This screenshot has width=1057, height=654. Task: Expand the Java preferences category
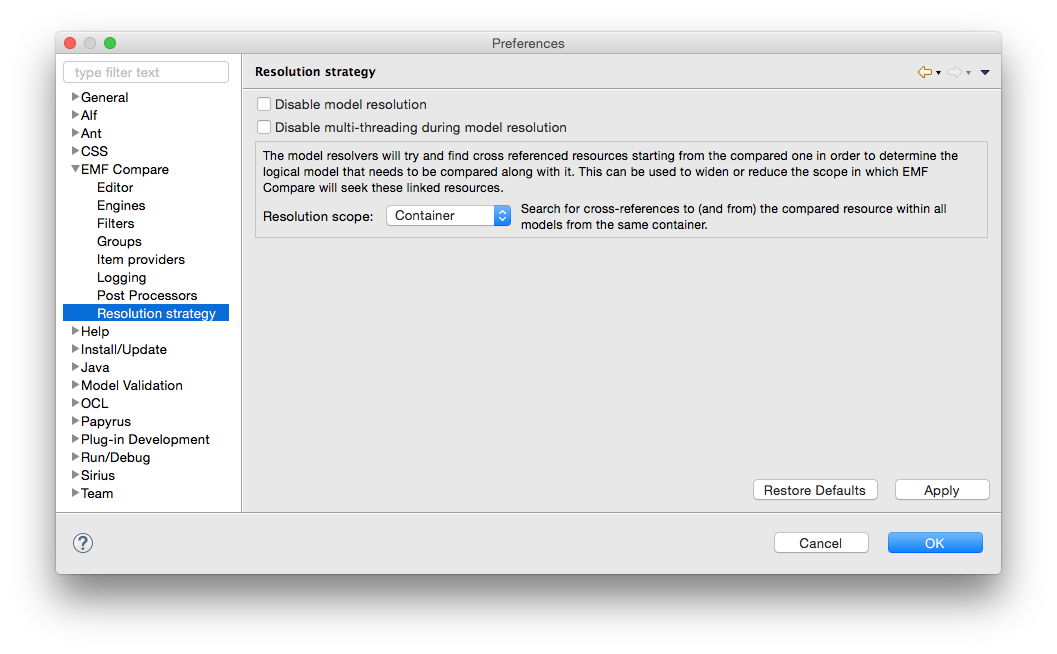[x=75, y=367]
